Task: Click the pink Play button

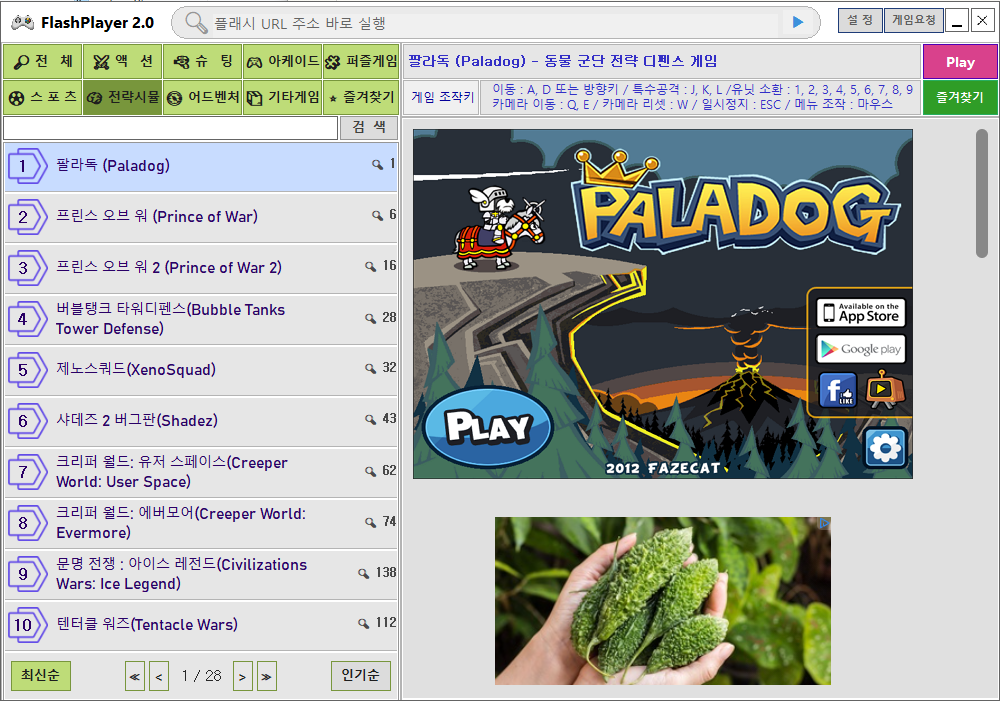Action: coord(960,62)
